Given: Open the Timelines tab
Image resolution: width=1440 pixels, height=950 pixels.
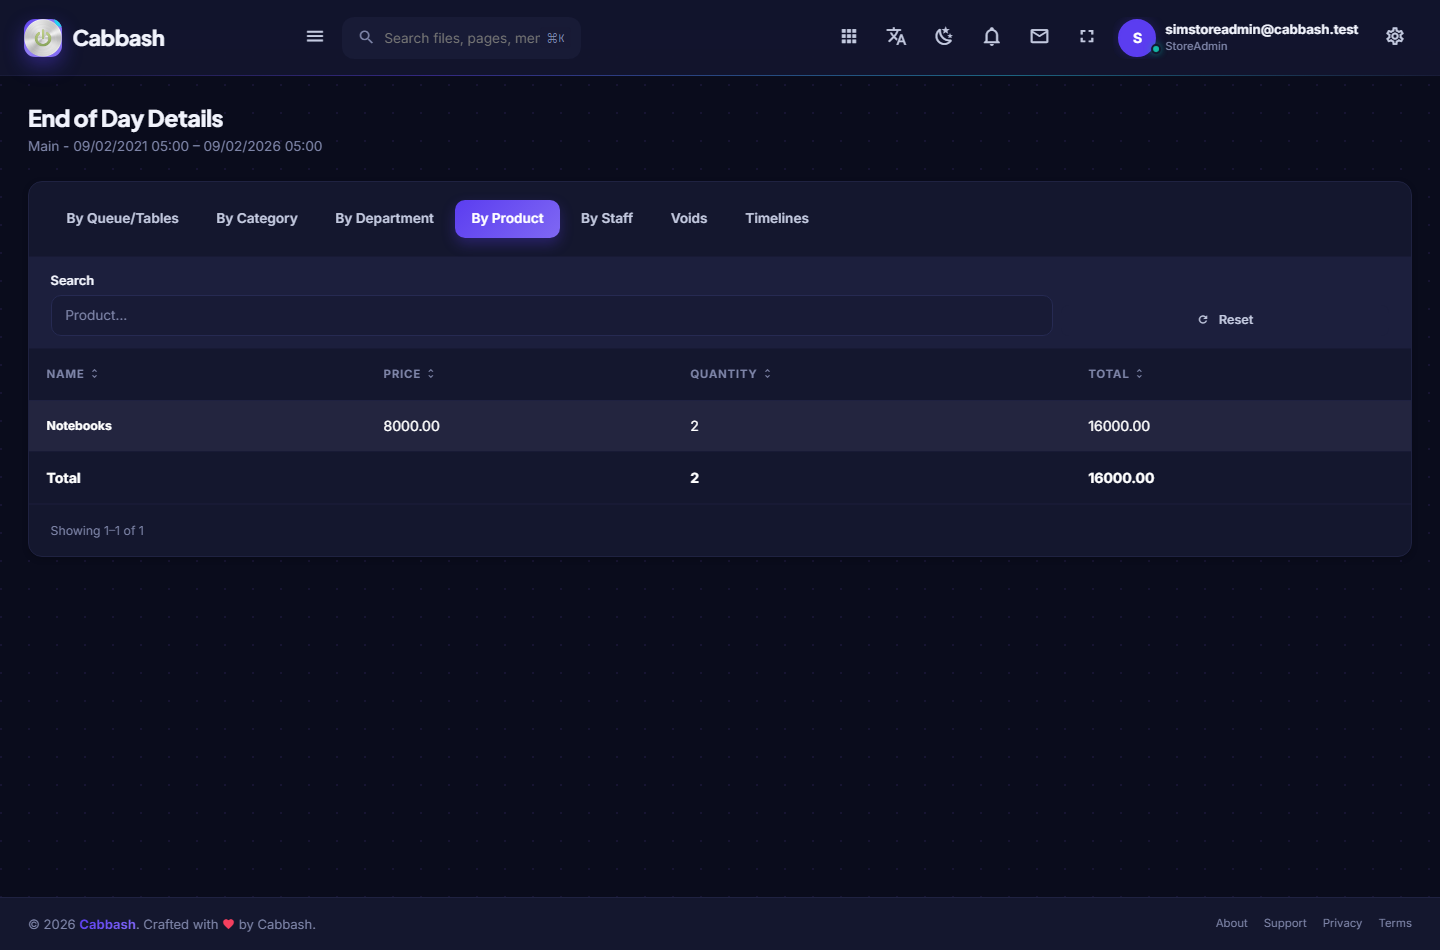Looking at the screenshot, I should pyautogui.click(x=777, y=219).
